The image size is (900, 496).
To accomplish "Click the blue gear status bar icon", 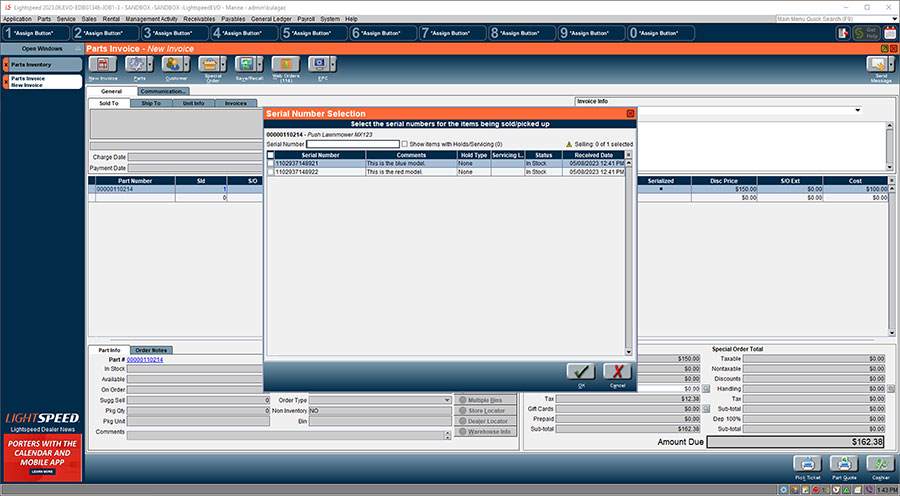I will pos(783,490).
